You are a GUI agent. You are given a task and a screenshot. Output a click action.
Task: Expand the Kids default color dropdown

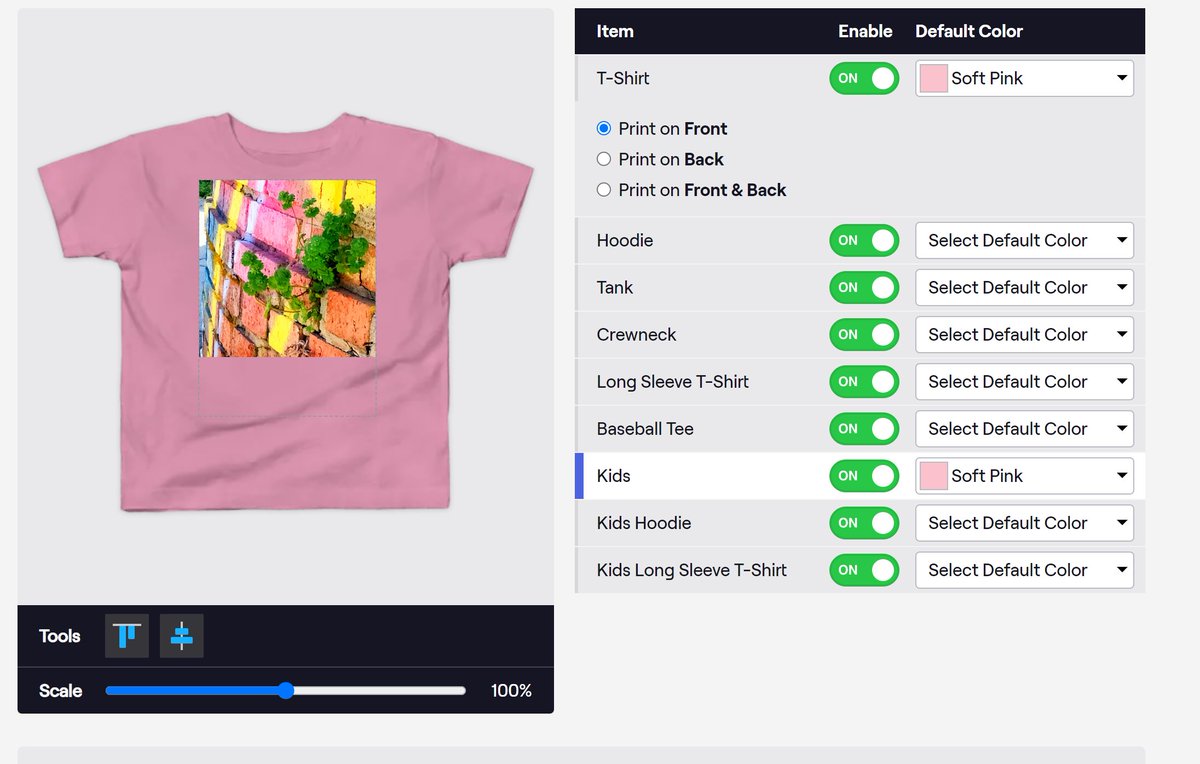tap(1023, 475)
